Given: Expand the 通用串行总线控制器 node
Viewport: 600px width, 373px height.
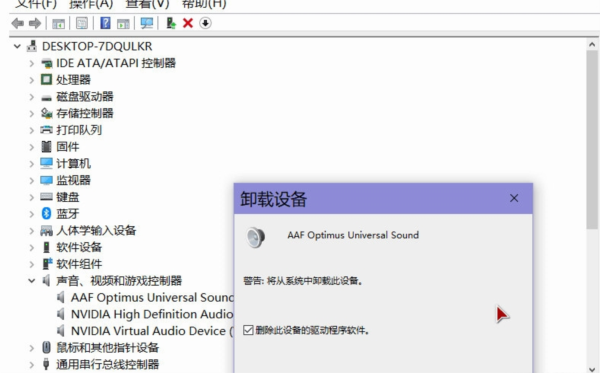Looking at the screenshot, I should point(32,364).
